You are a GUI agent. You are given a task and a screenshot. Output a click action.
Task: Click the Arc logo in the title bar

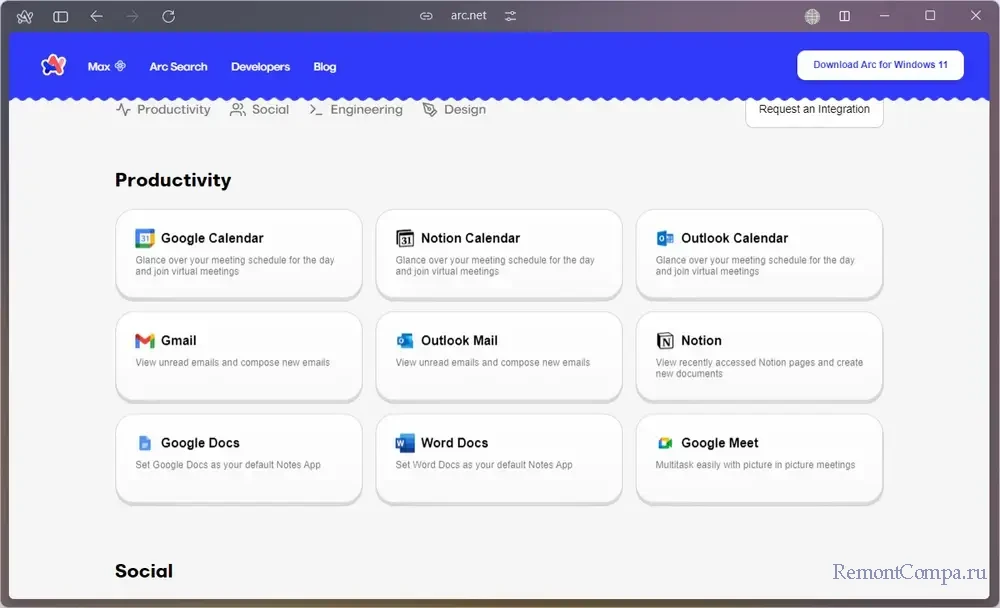pyautogui.click(x=25, y=16)
